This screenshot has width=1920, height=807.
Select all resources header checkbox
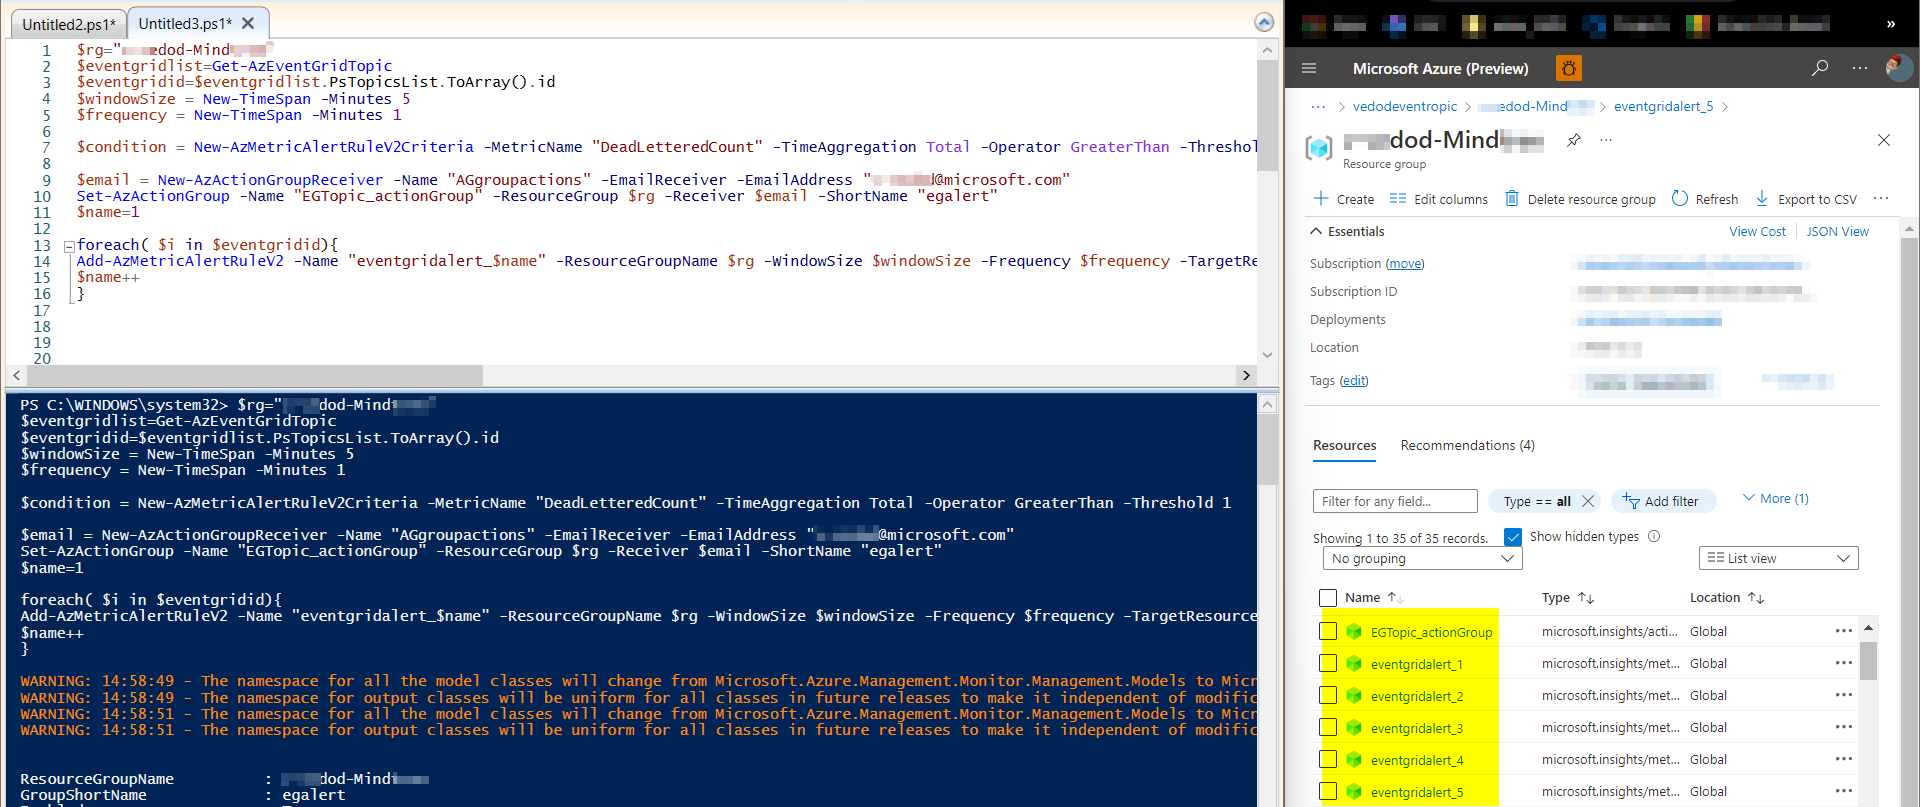[1328, 597]
